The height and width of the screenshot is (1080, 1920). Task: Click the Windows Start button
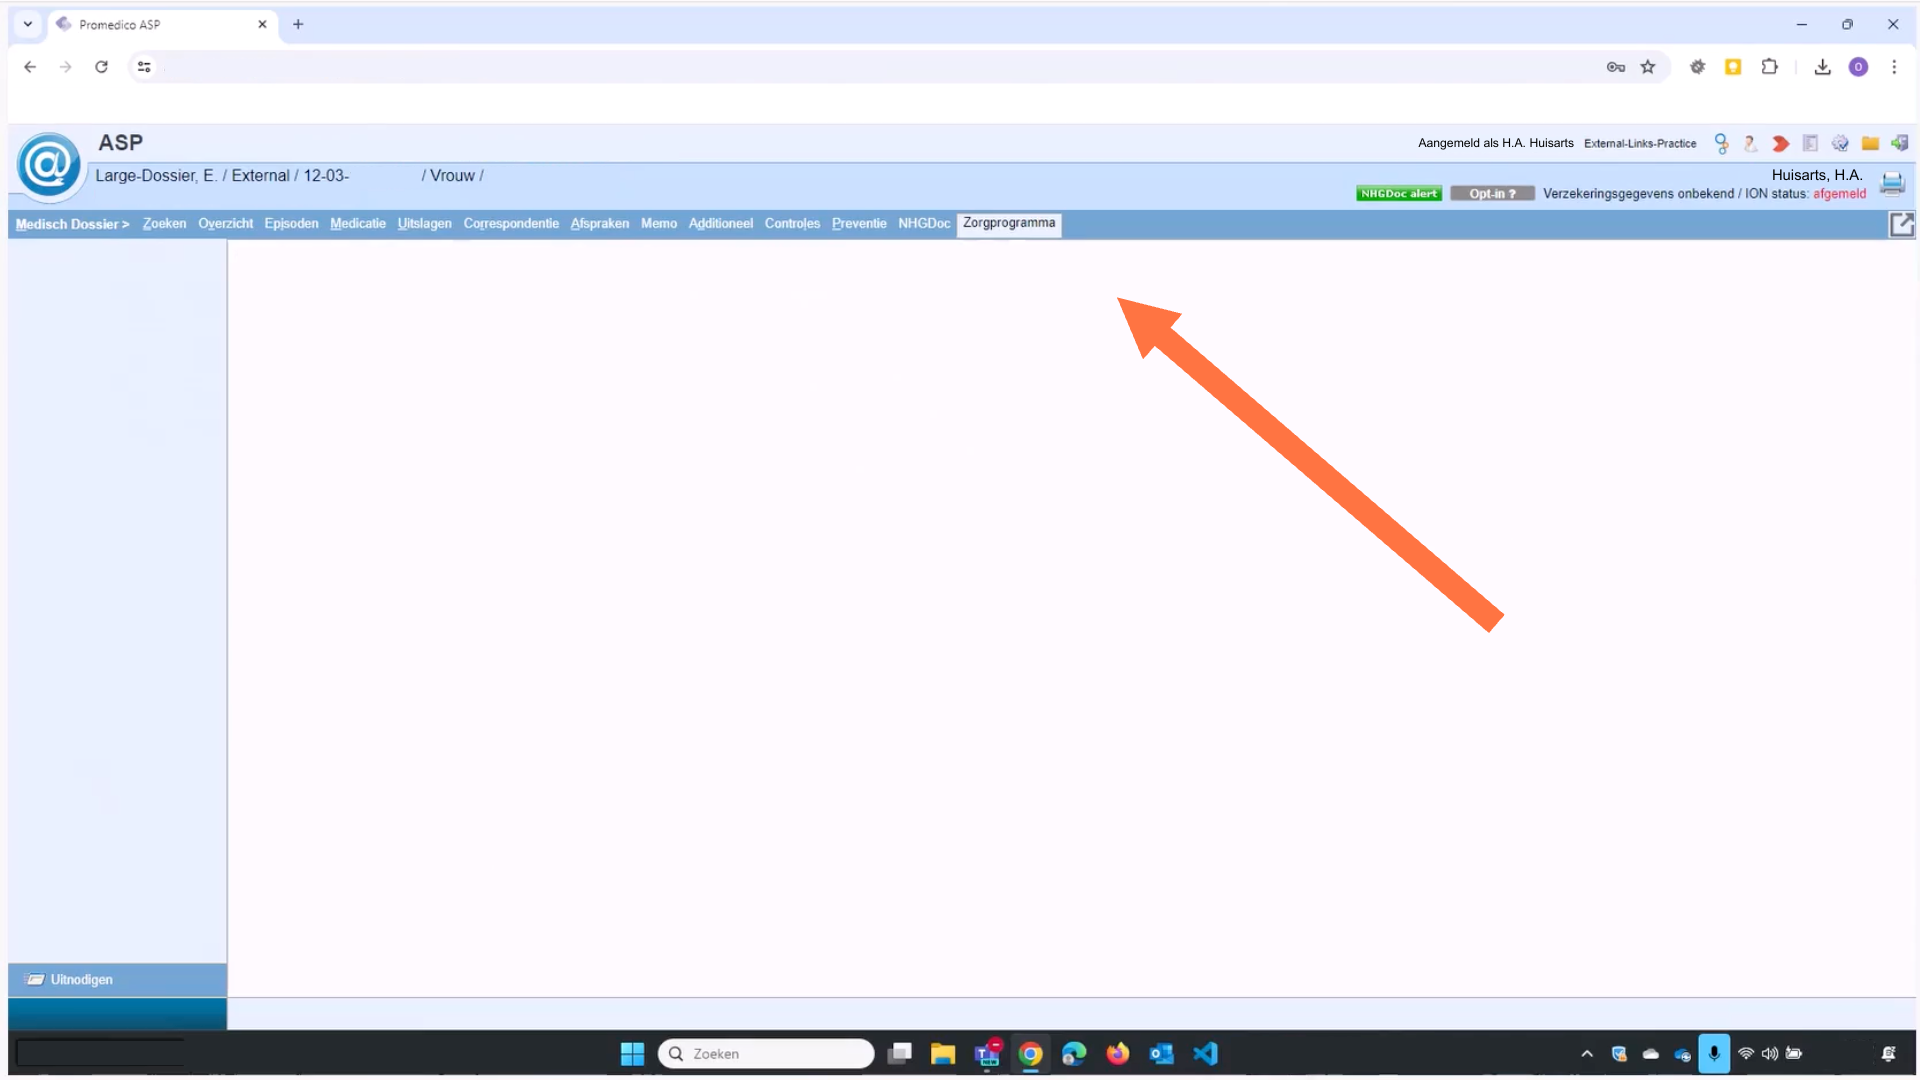click(632, 1054)
